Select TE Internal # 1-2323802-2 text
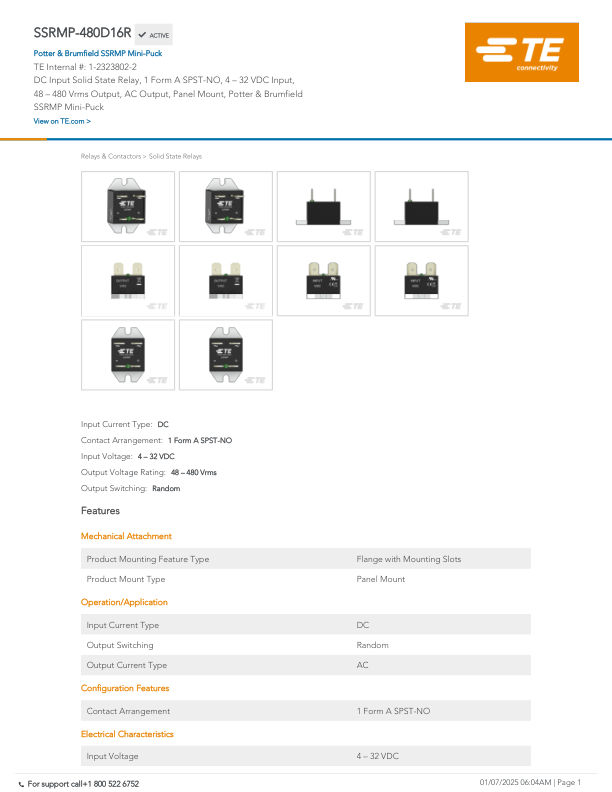The image size is (612, 792). pyautogui.click(x=85, y=67)
